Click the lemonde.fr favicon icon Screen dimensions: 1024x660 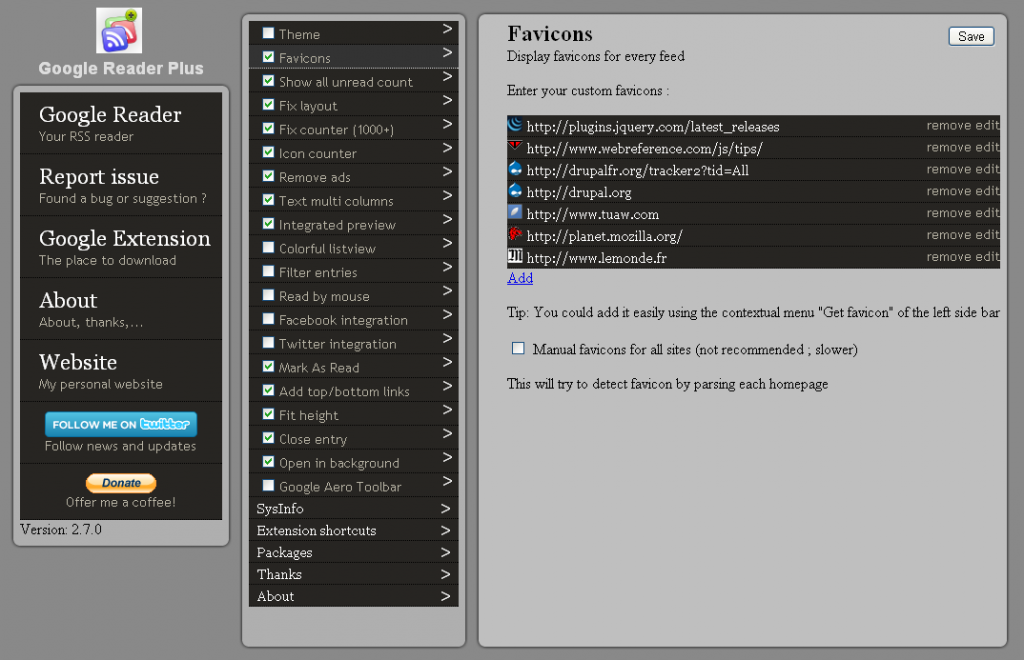tap(515, 257)
